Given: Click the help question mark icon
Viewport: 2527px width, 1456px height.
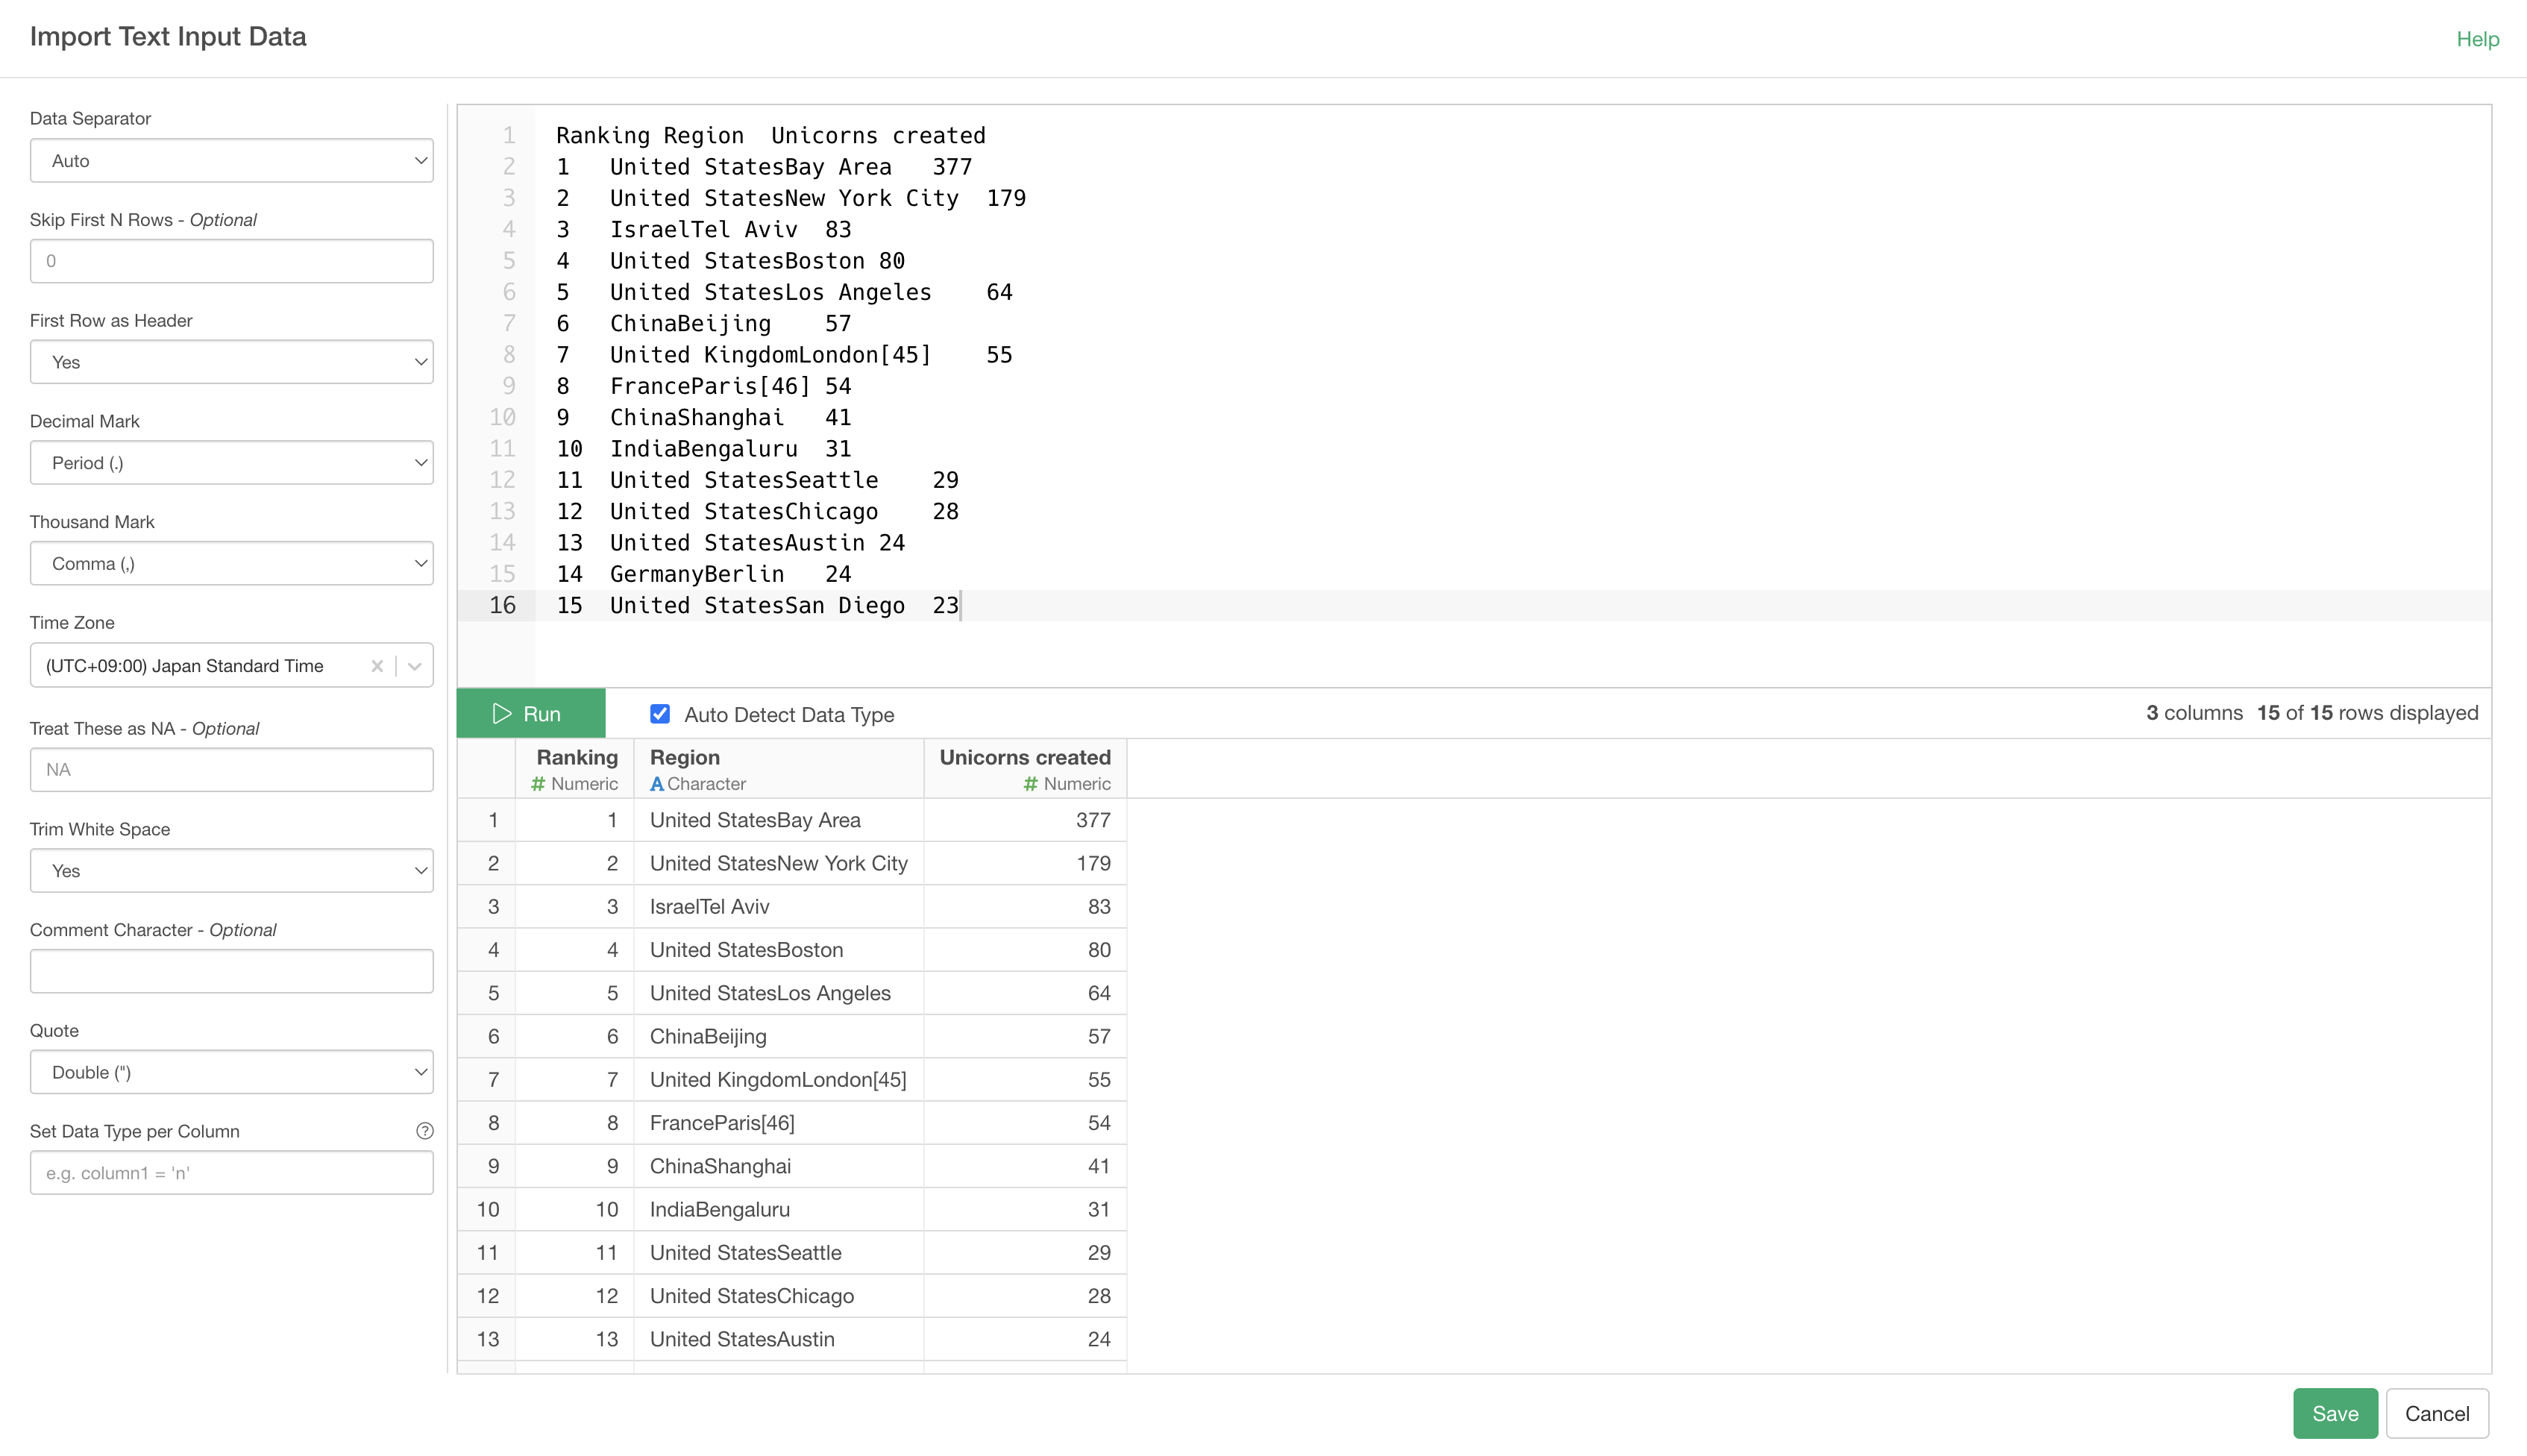Looking at the screenshot, I should 425,1131.
